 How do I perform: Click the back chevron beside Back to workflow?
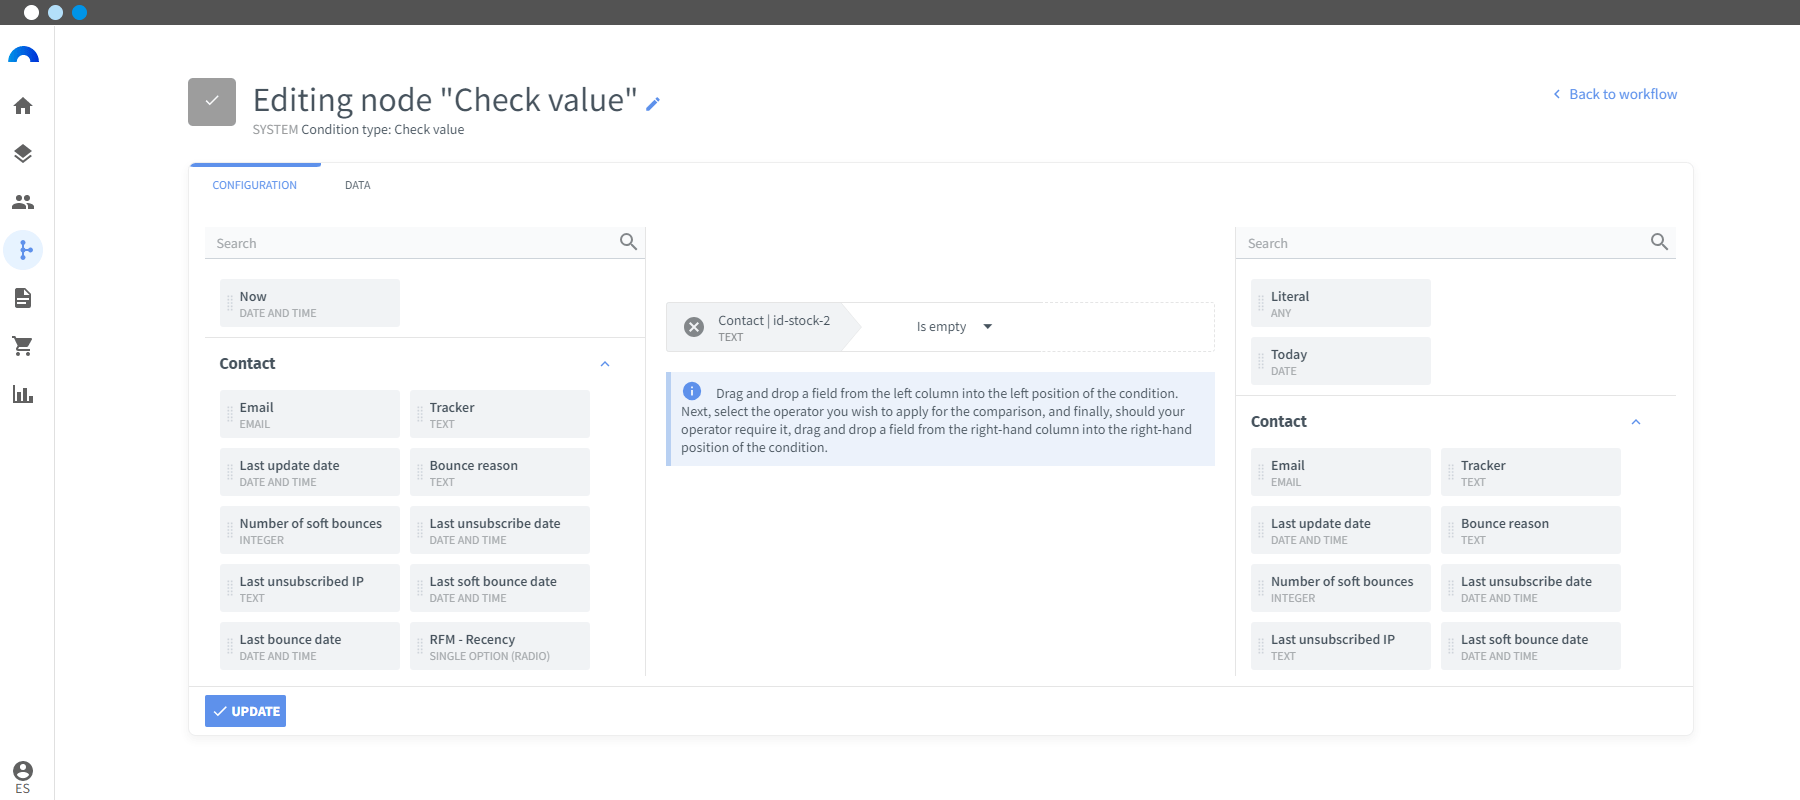(x=1557, y=94)
